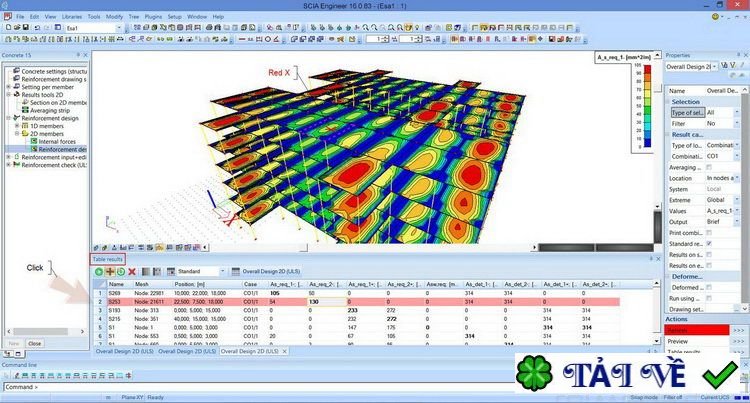The width and height of the screenshot is (750, 403).
Task: Open the Values A_s_req_1 dropdown
Action: click(x=737, y=211)
